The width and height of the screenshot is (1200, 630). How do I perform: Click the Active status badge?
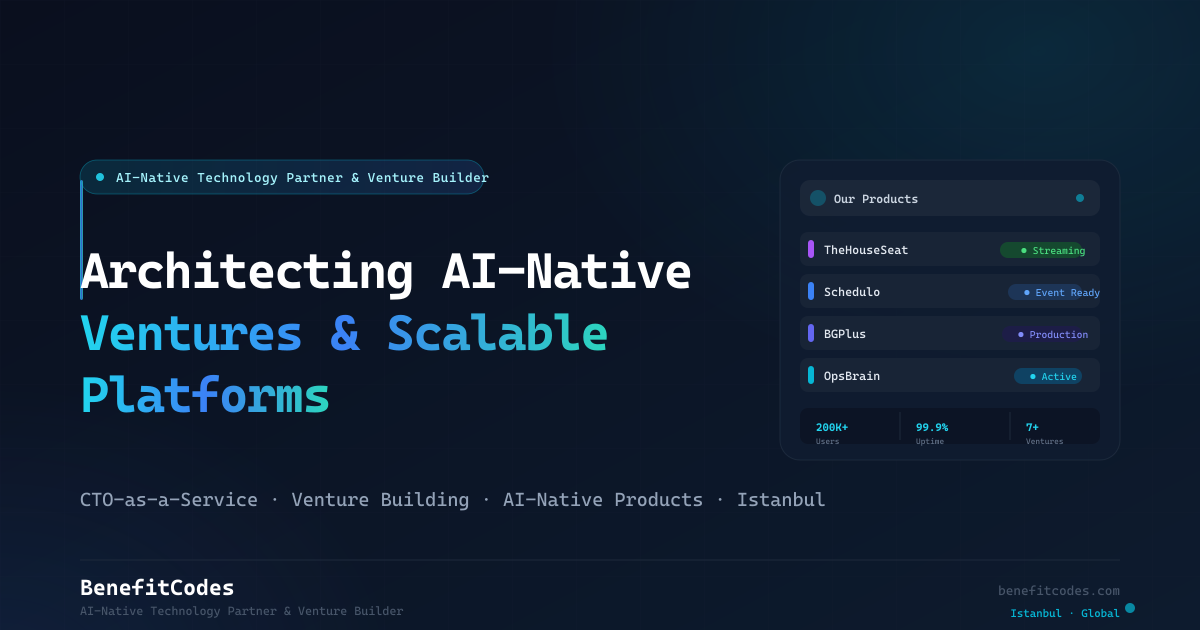point(1048,376)
